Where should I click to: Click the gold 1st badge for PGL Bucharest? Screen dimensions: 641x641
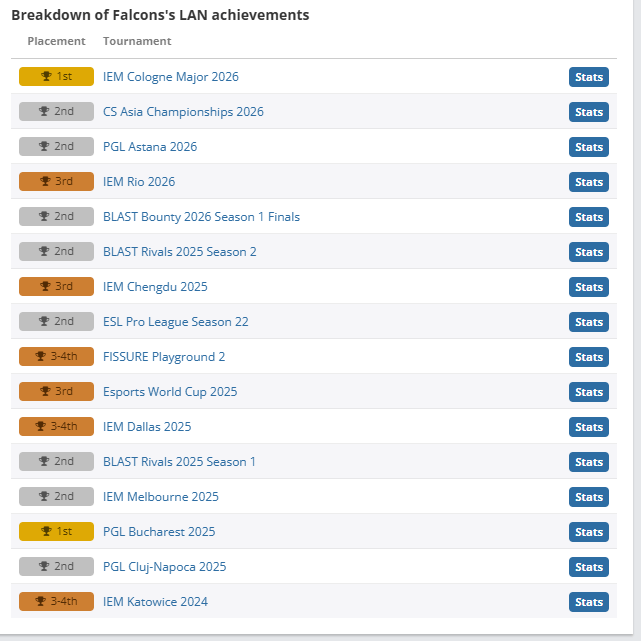56,531
